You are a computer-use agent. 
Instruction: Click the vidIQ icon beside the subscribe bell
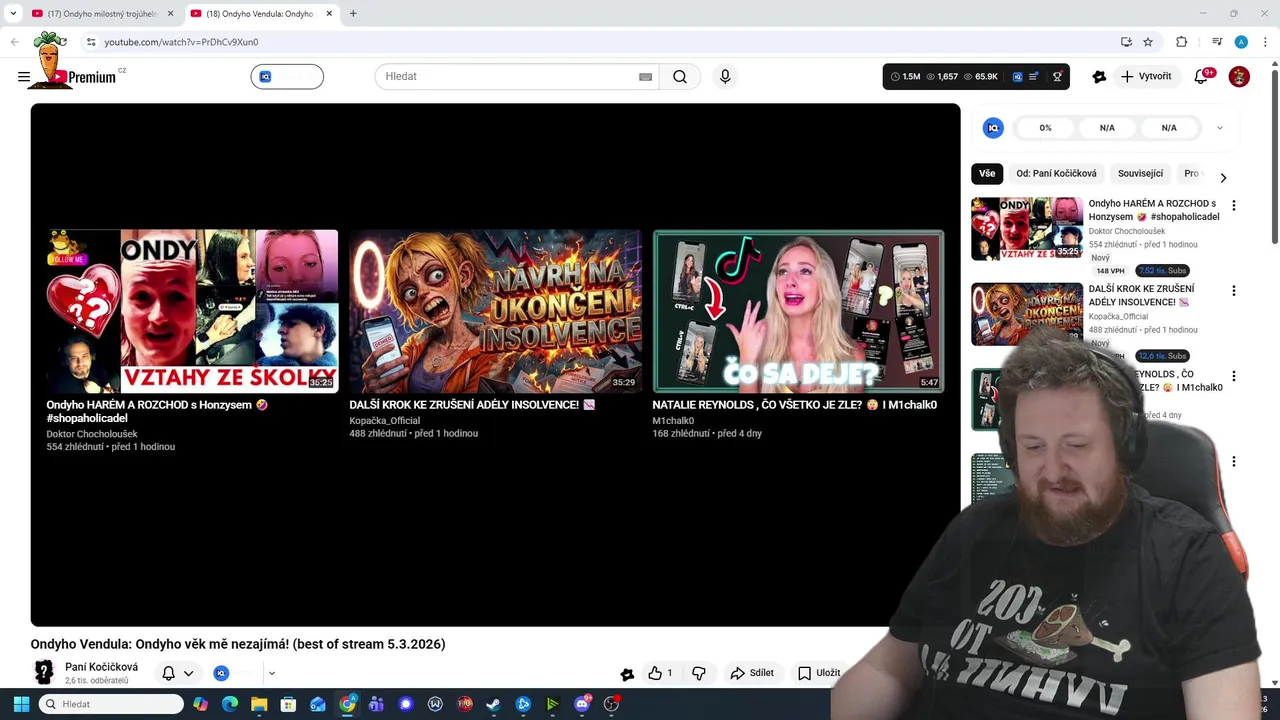click(221, 673)
